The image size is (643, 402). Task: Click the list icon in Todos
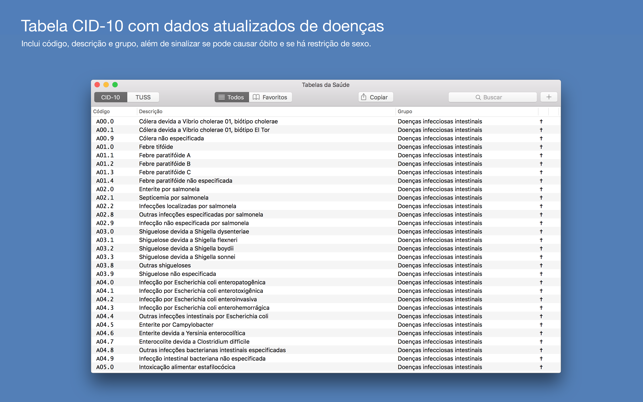click(x=221, y=97)
